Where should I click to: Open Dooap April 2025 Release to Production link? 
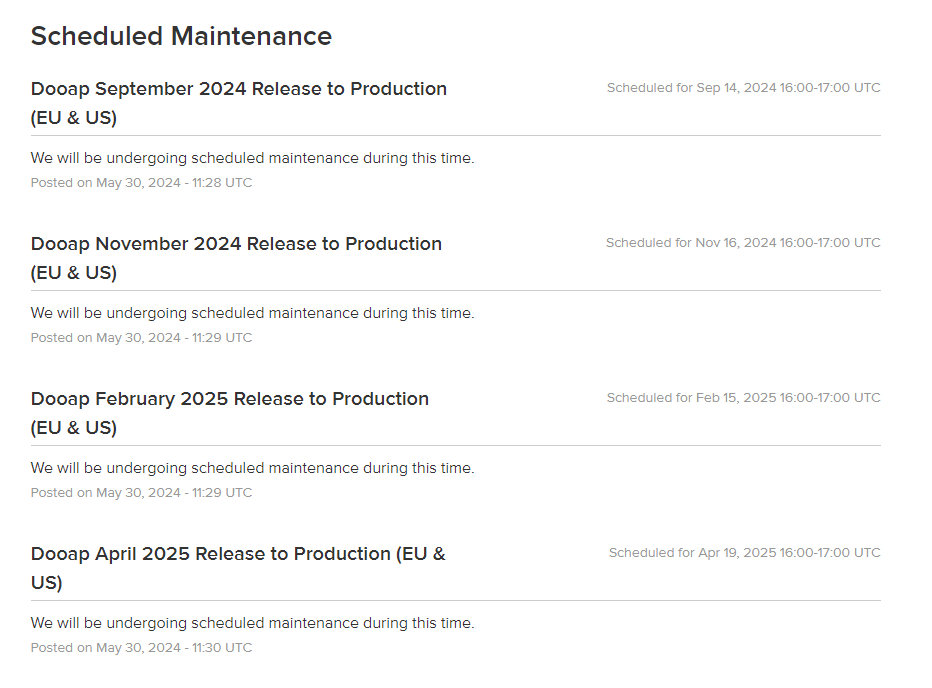[x=238, y=568]
